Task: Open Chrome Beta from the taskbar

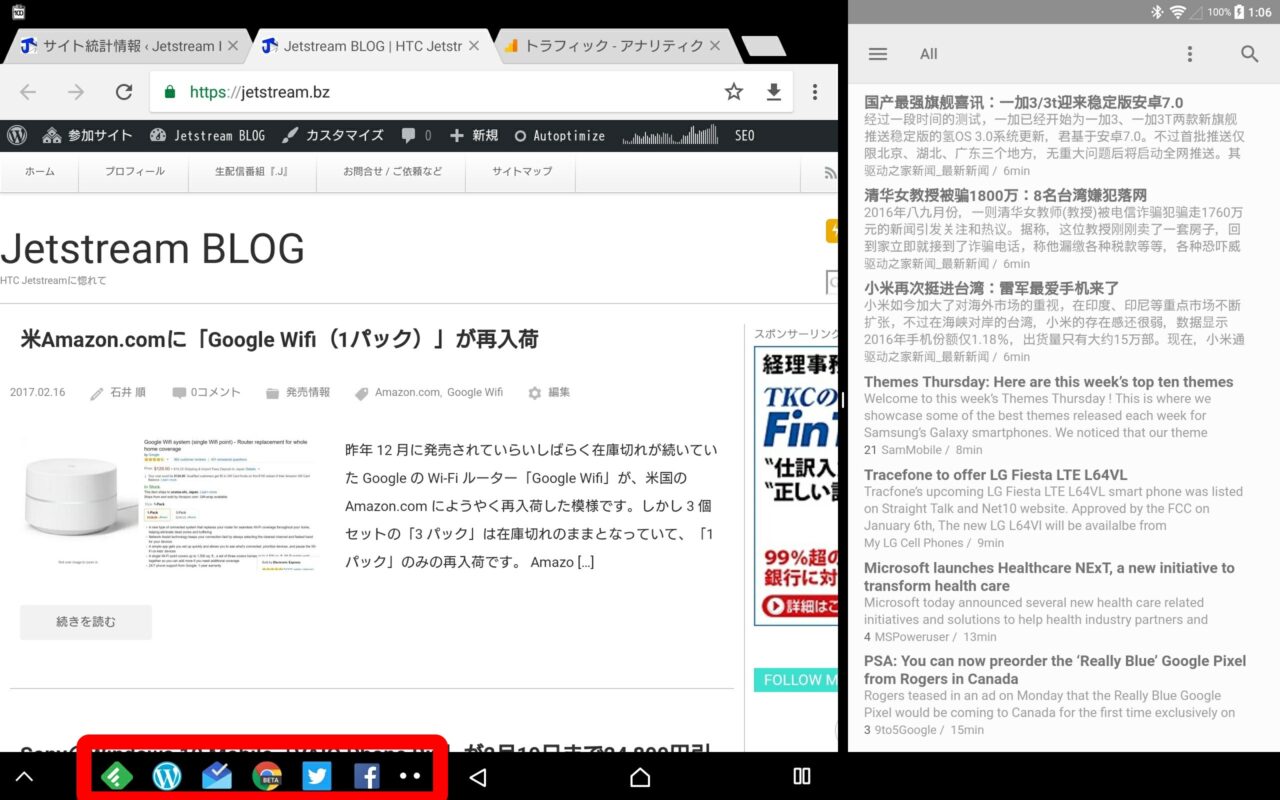Action: pos(266,777)
